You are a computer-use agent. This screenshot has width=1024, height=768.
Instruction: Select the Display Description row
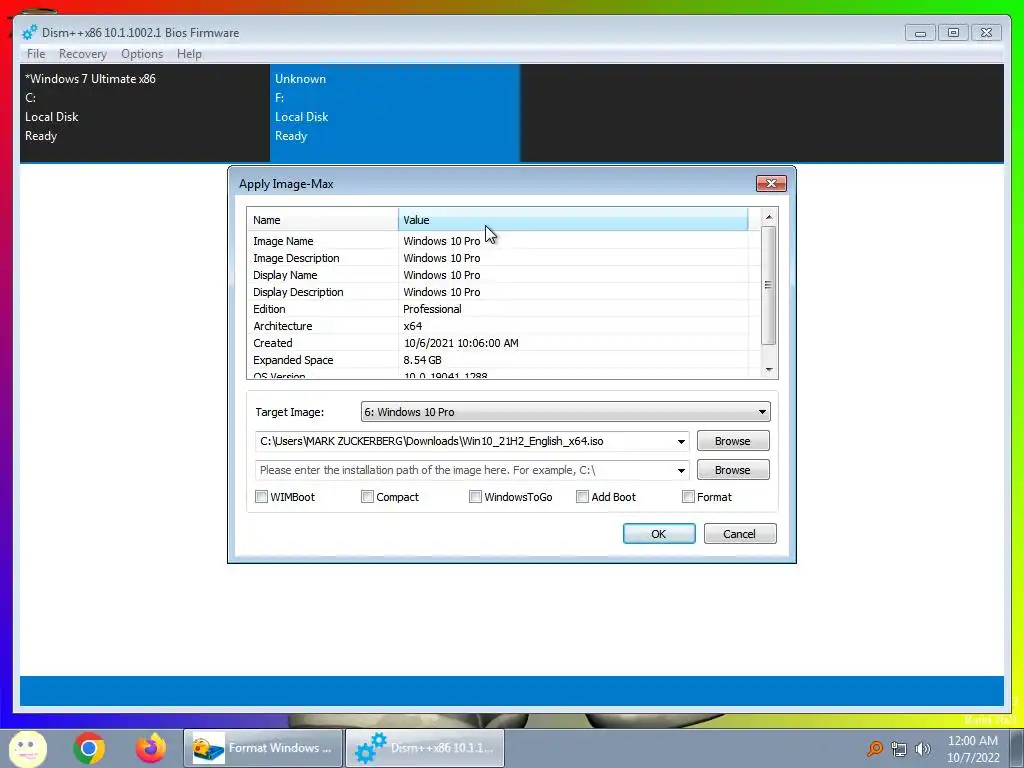503,292
